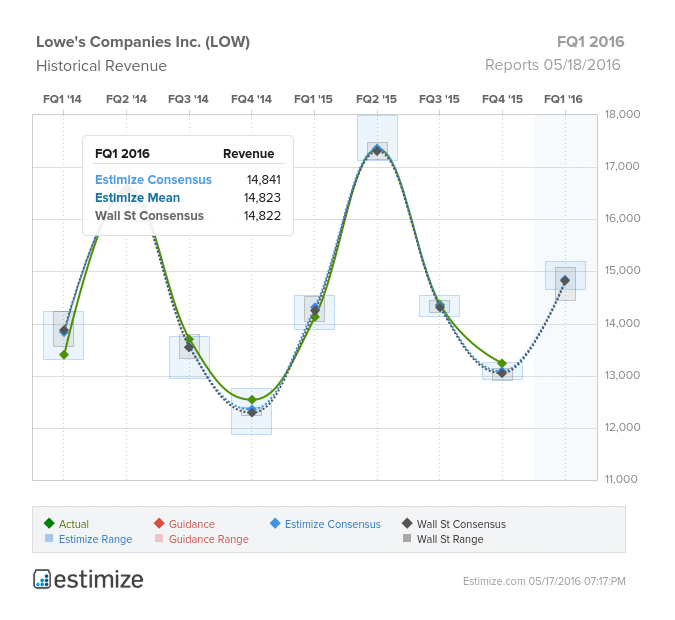Screen dimensions: 675x620
Task: Select the FQ2 '15 quarter label
Action: tap(376, 99)
